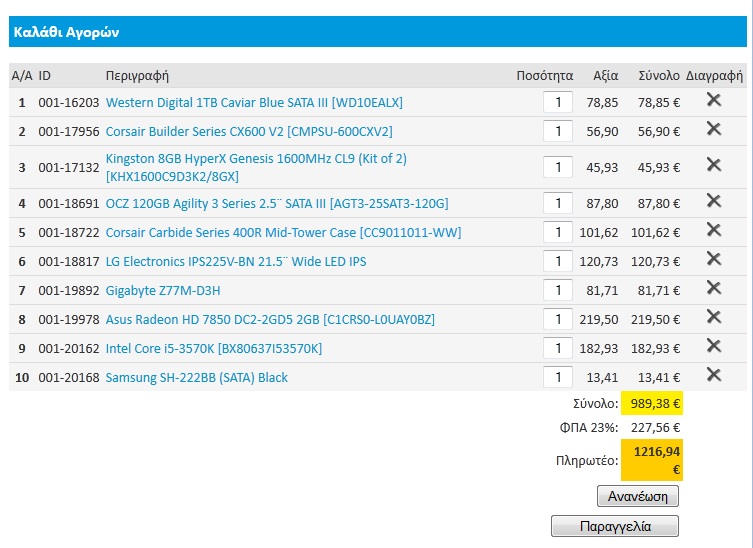The width and height of the screenshot is (753, 548).
Task: Delete Corsair Carbide 400R case row
Action: pos(714,230)
